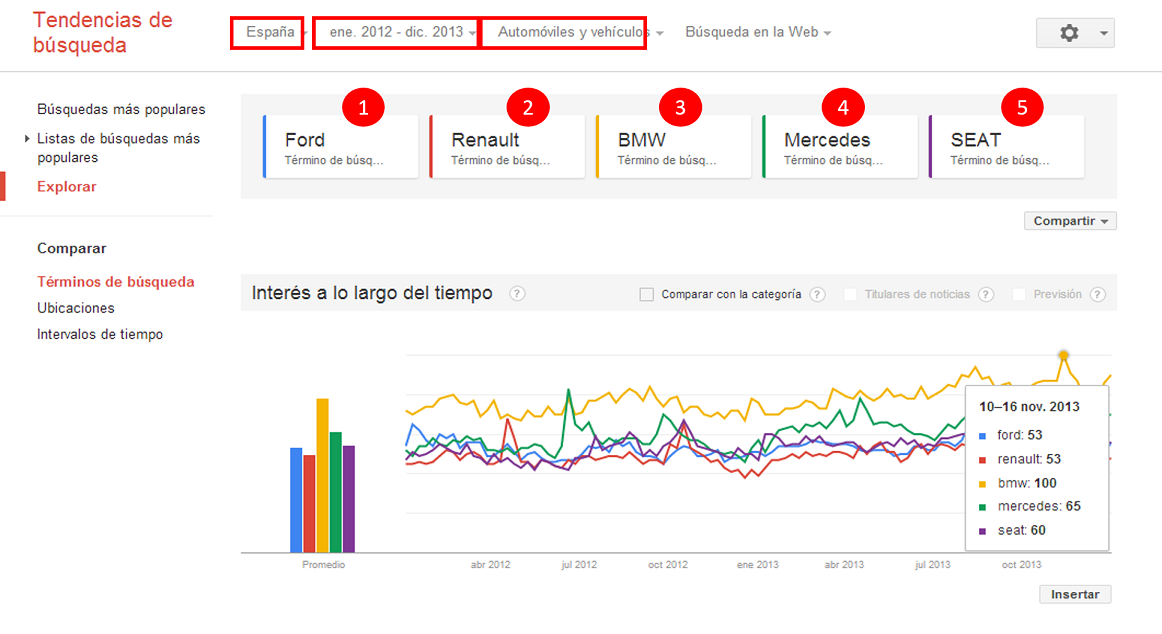The width and height of the screenshot is (1162, 634).
Task: Click help icon beside Interés a lo largo del tiempo
Action: coord(517,294)
